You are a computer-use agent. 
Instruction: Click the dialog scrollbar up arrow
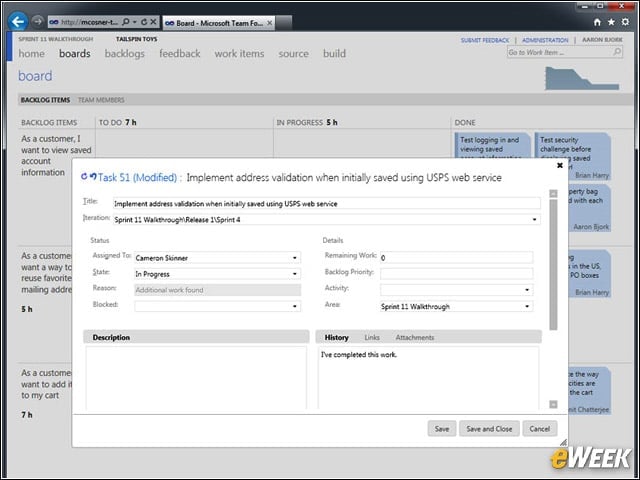(x=553, y=193)
